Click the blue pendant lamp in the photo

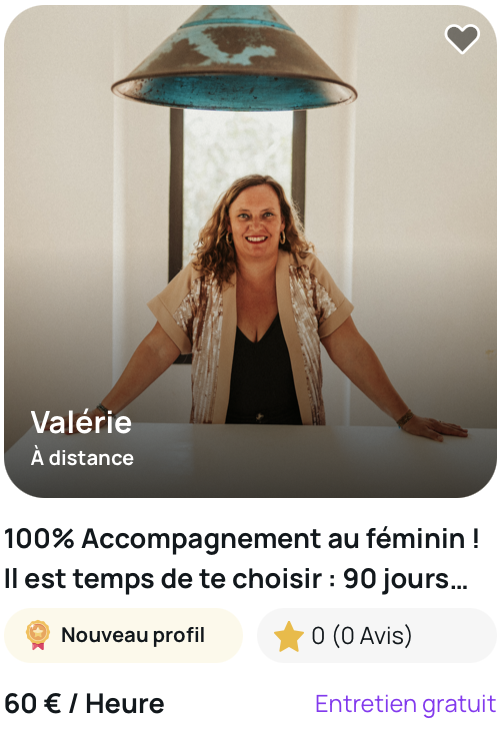(x=234, y=57)
